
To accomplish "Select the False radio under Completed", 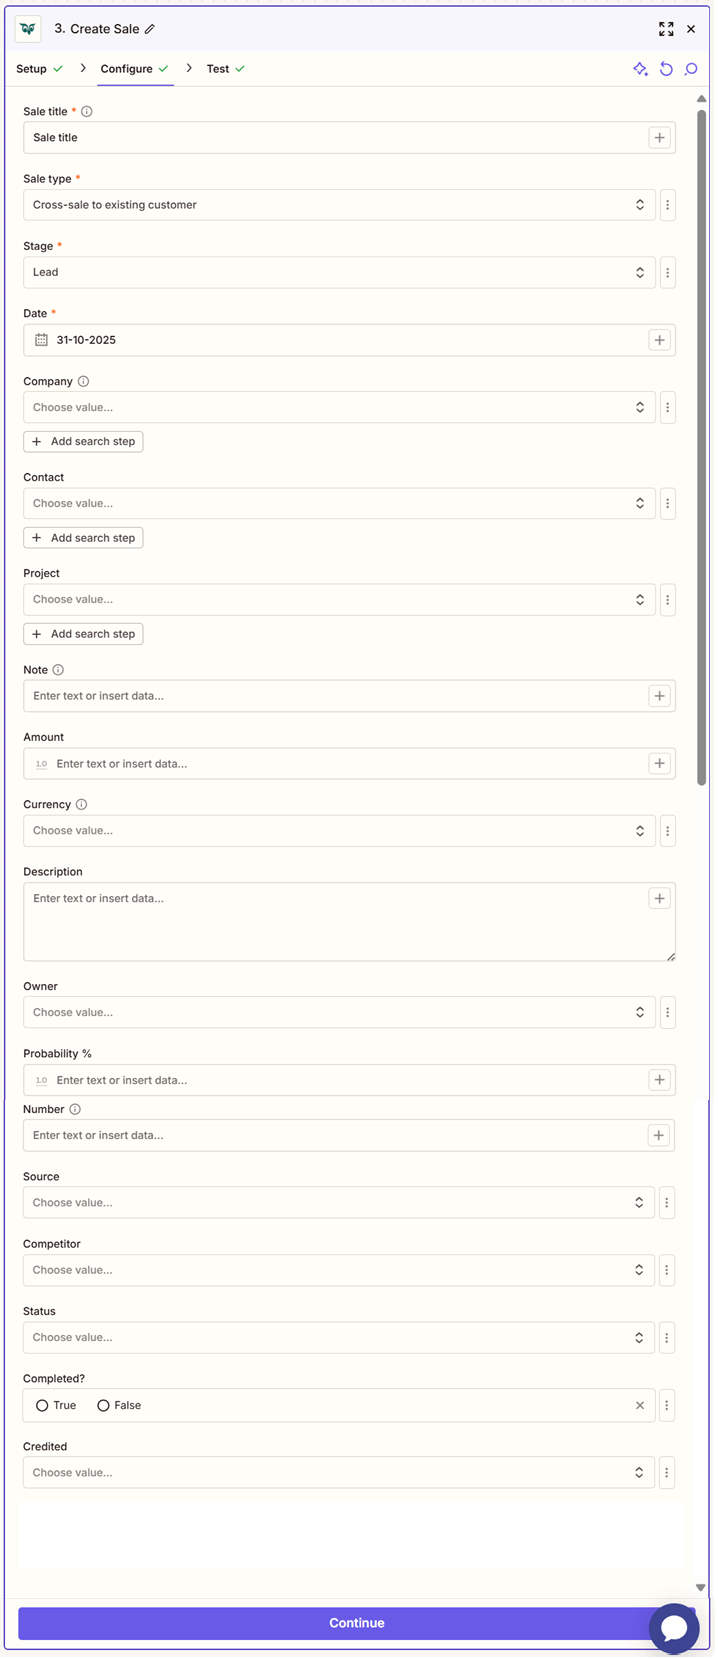I will 102,1405.
